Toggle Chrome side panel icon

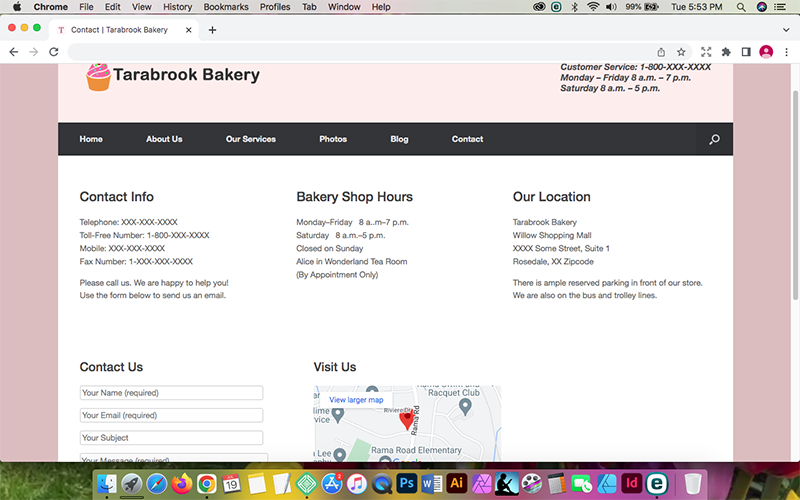746,52
